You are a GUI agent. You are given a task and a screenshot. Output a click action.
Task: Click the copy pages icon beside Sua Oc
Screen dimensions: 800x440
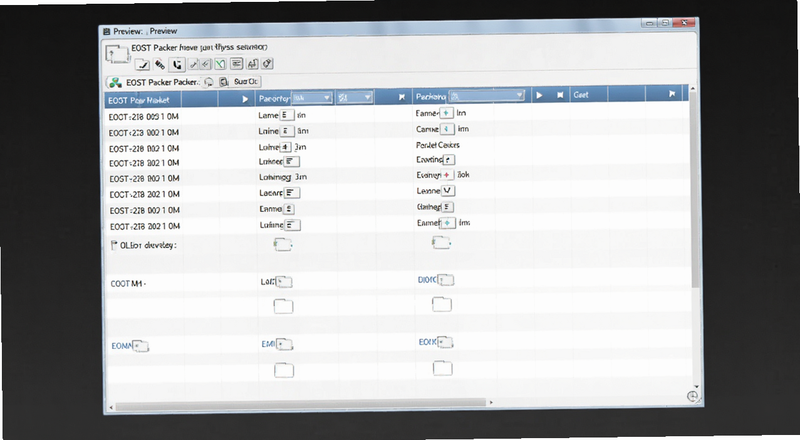click(x=223, y=82)
